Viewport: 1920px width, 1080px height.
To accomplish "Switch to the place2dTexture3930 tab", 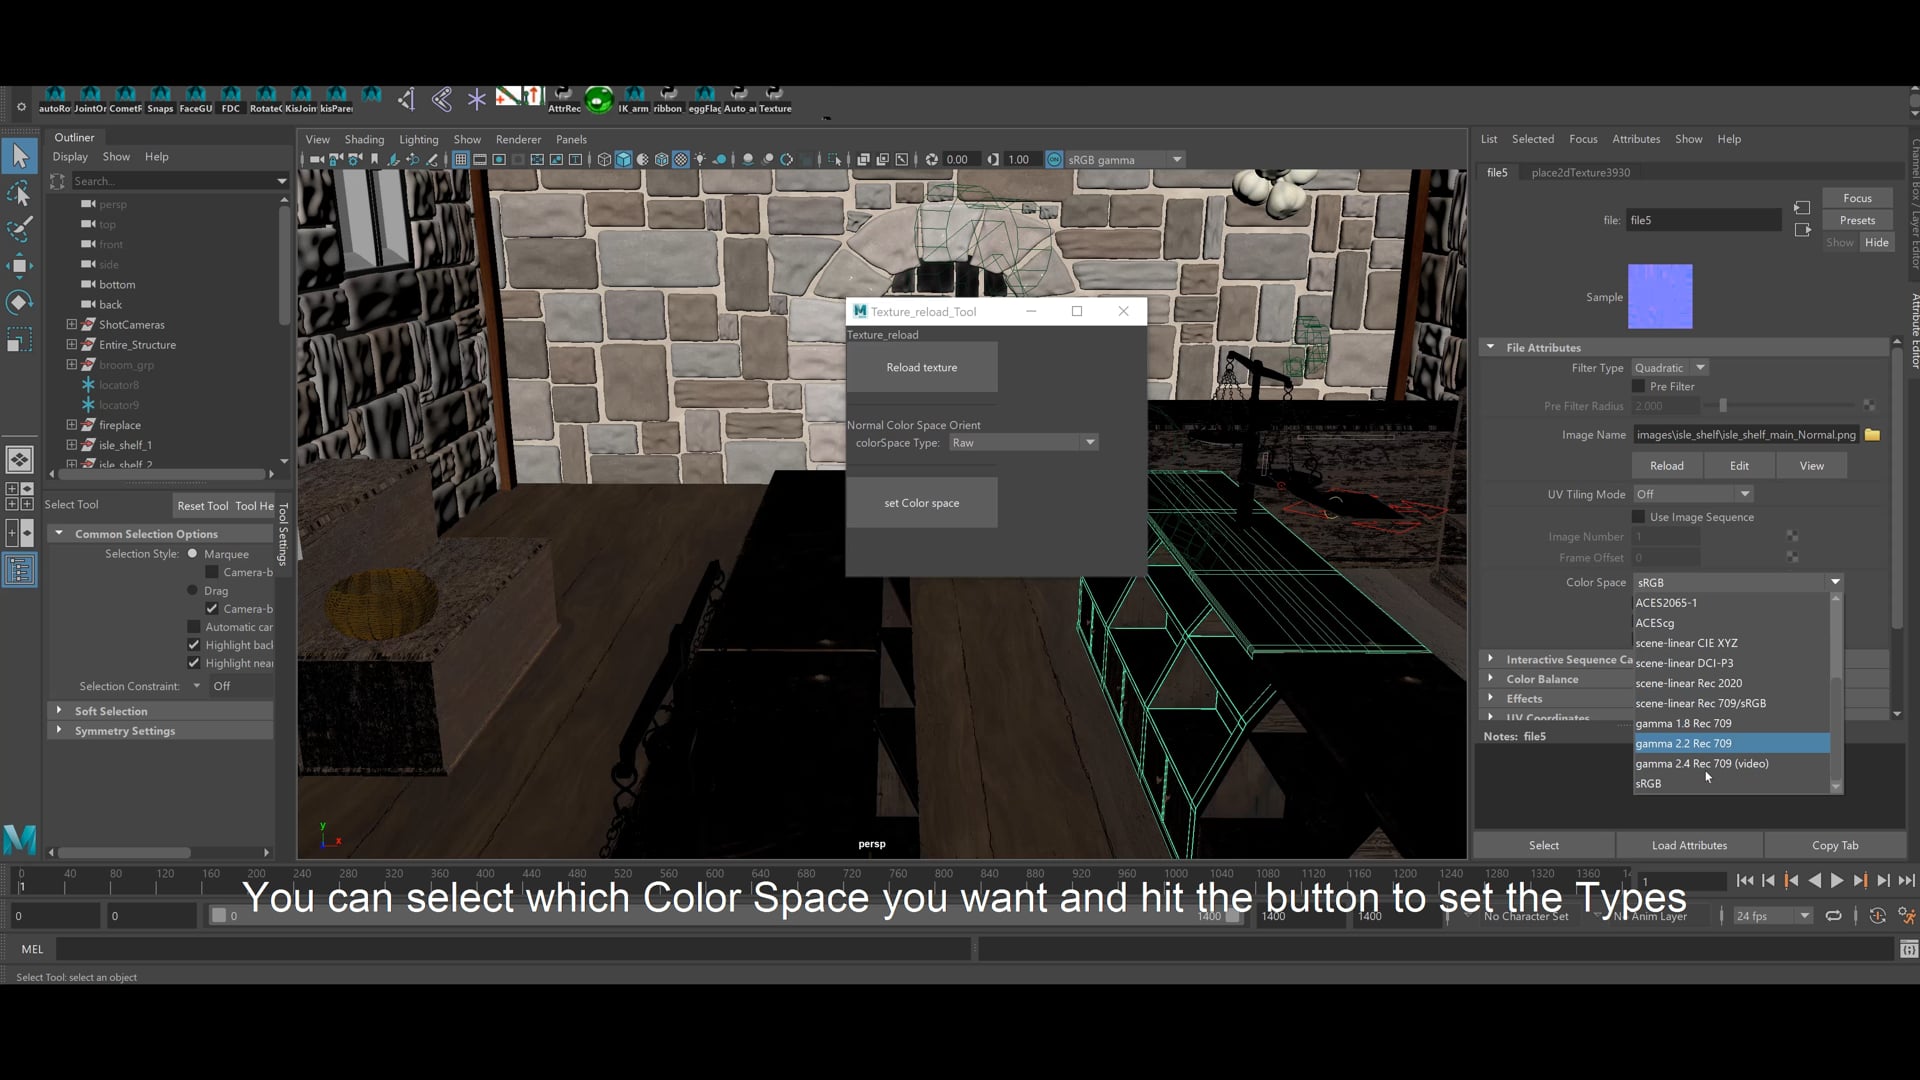I will pyautogui.click(x=1580, y=172).
